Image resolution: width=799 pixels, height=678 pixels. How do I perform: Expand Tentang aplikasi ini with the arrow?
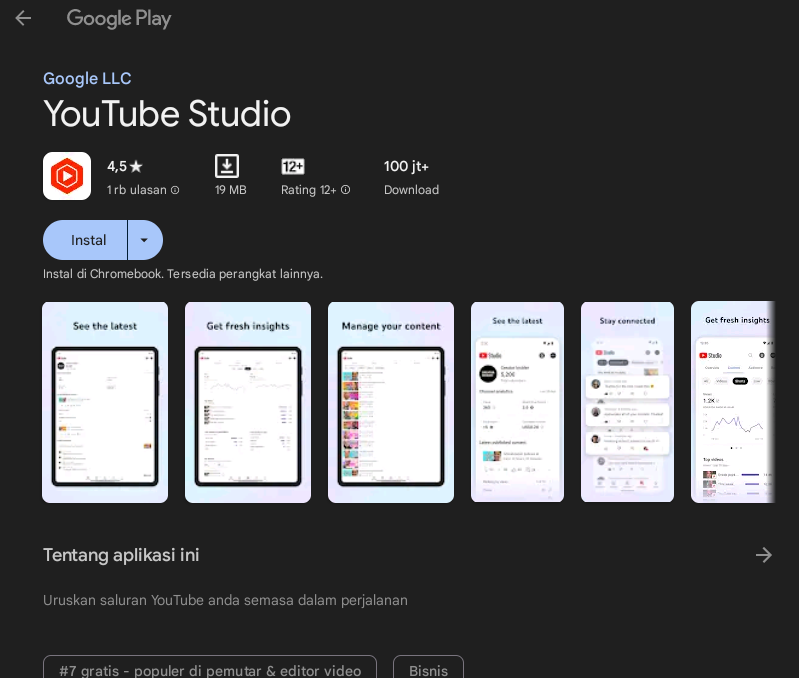(x=764, y=555)
